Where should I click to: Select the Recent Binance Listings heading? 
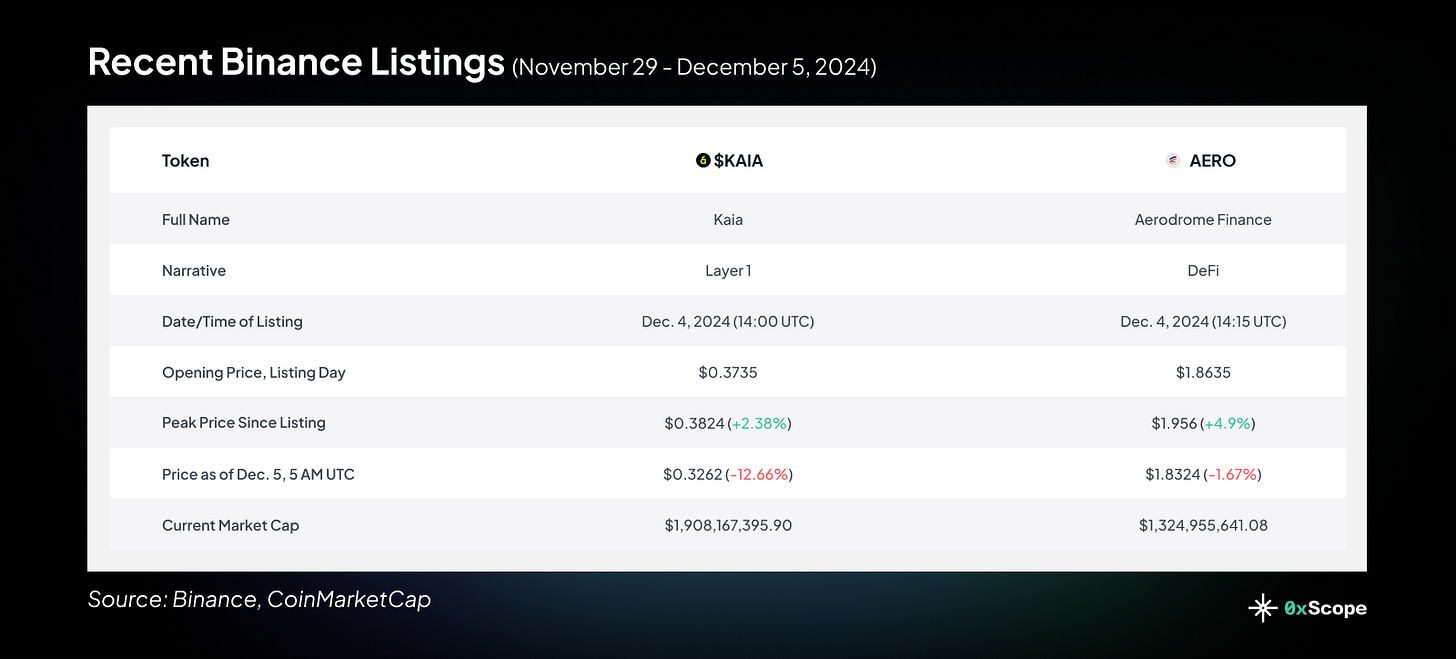click(x=296, y=62)
